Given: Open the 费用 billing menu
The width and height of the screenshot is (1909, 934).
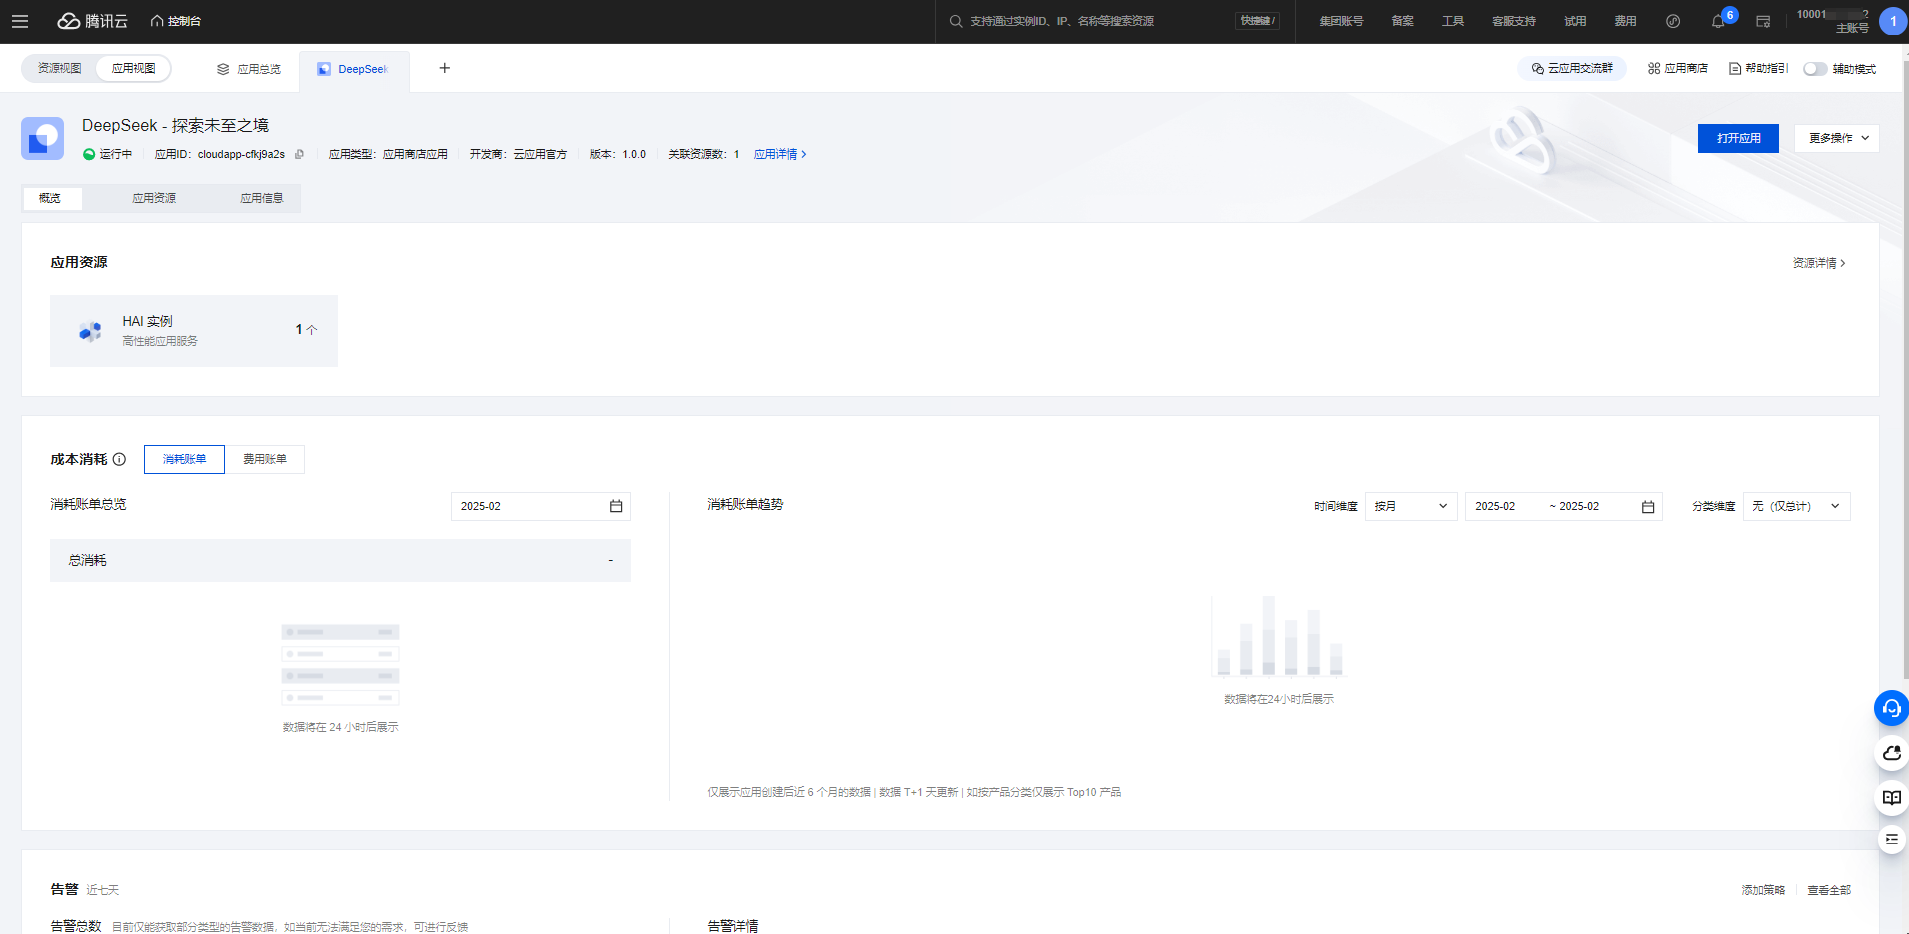Looking at the screenshot, I should pyautogui.click(x=1625, y=21).
